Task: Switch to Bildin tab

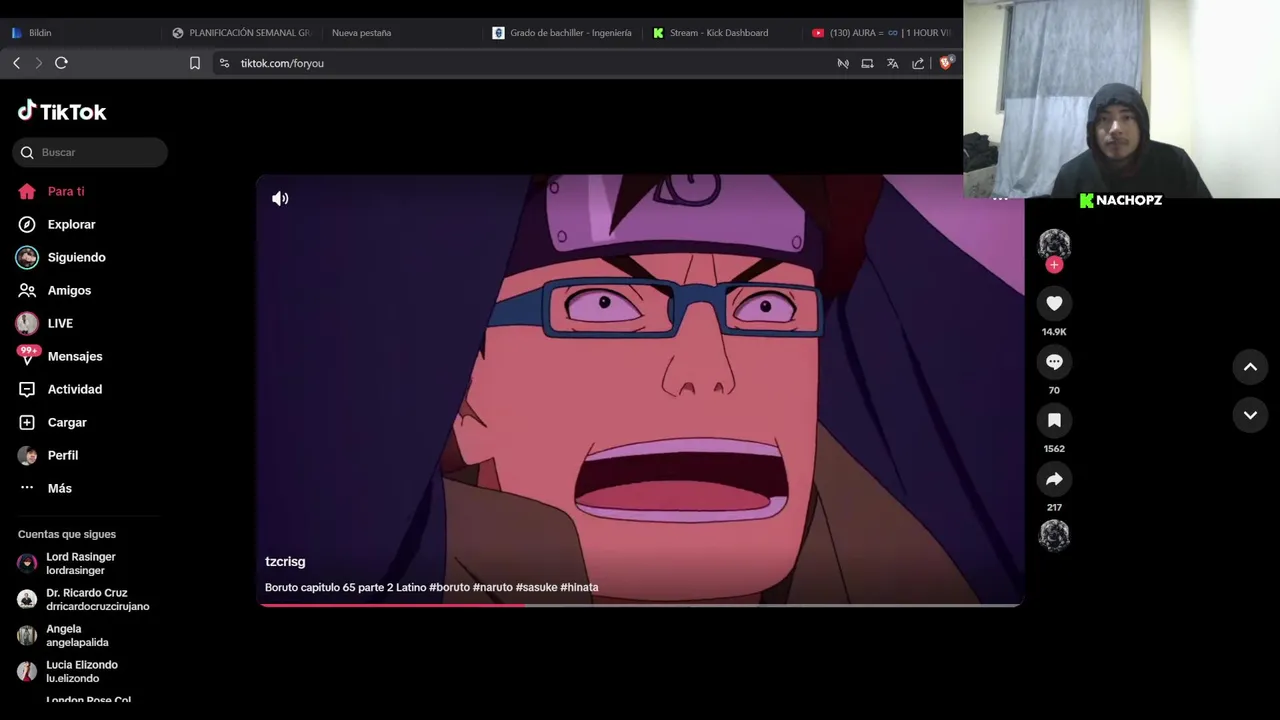Action: [x=80, y=33]
